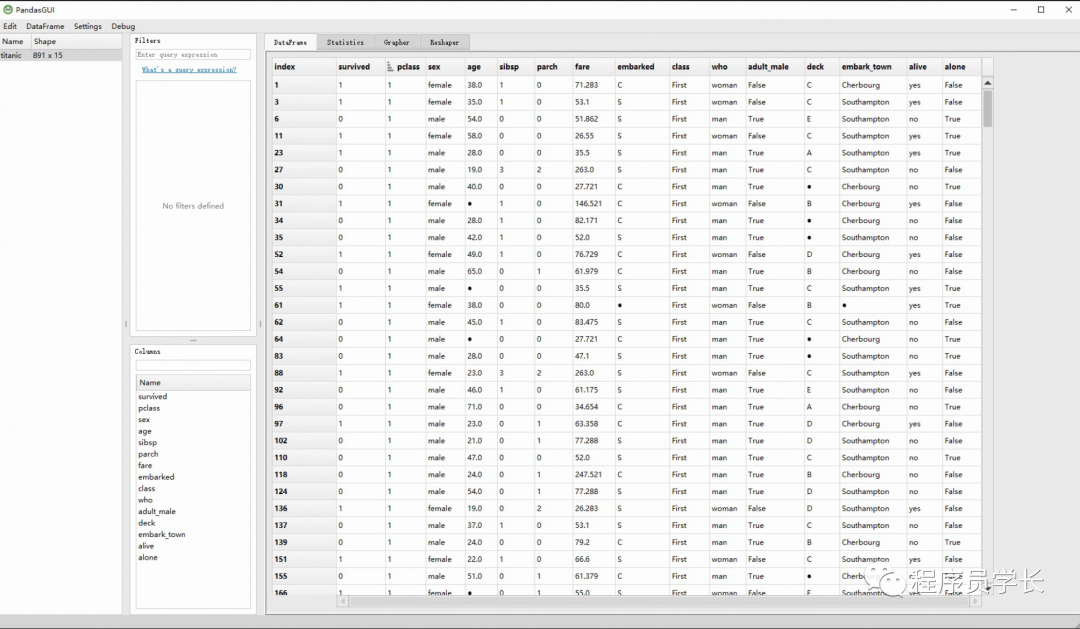Select 'embarked' in the Columns list
This screenshot has height=629, width=1080.
[x=156, y=477]
